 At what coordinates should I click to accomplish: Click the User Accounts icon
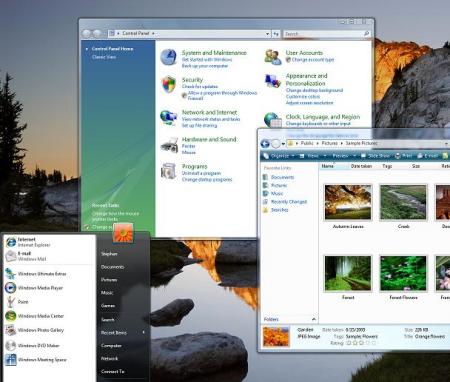coord(273,57)
